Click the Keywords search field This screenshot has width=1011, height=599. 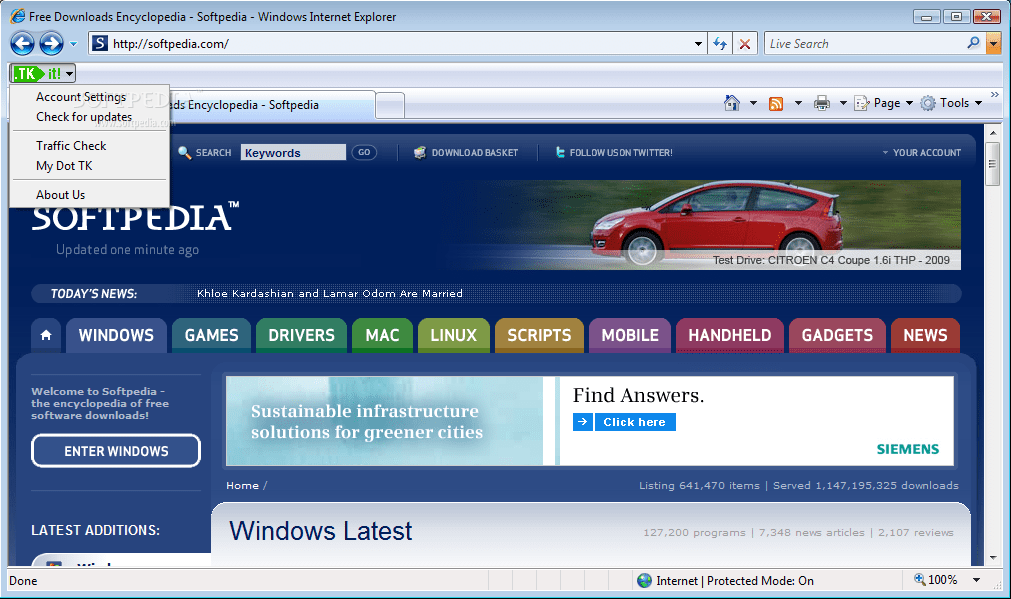(293, 153)
